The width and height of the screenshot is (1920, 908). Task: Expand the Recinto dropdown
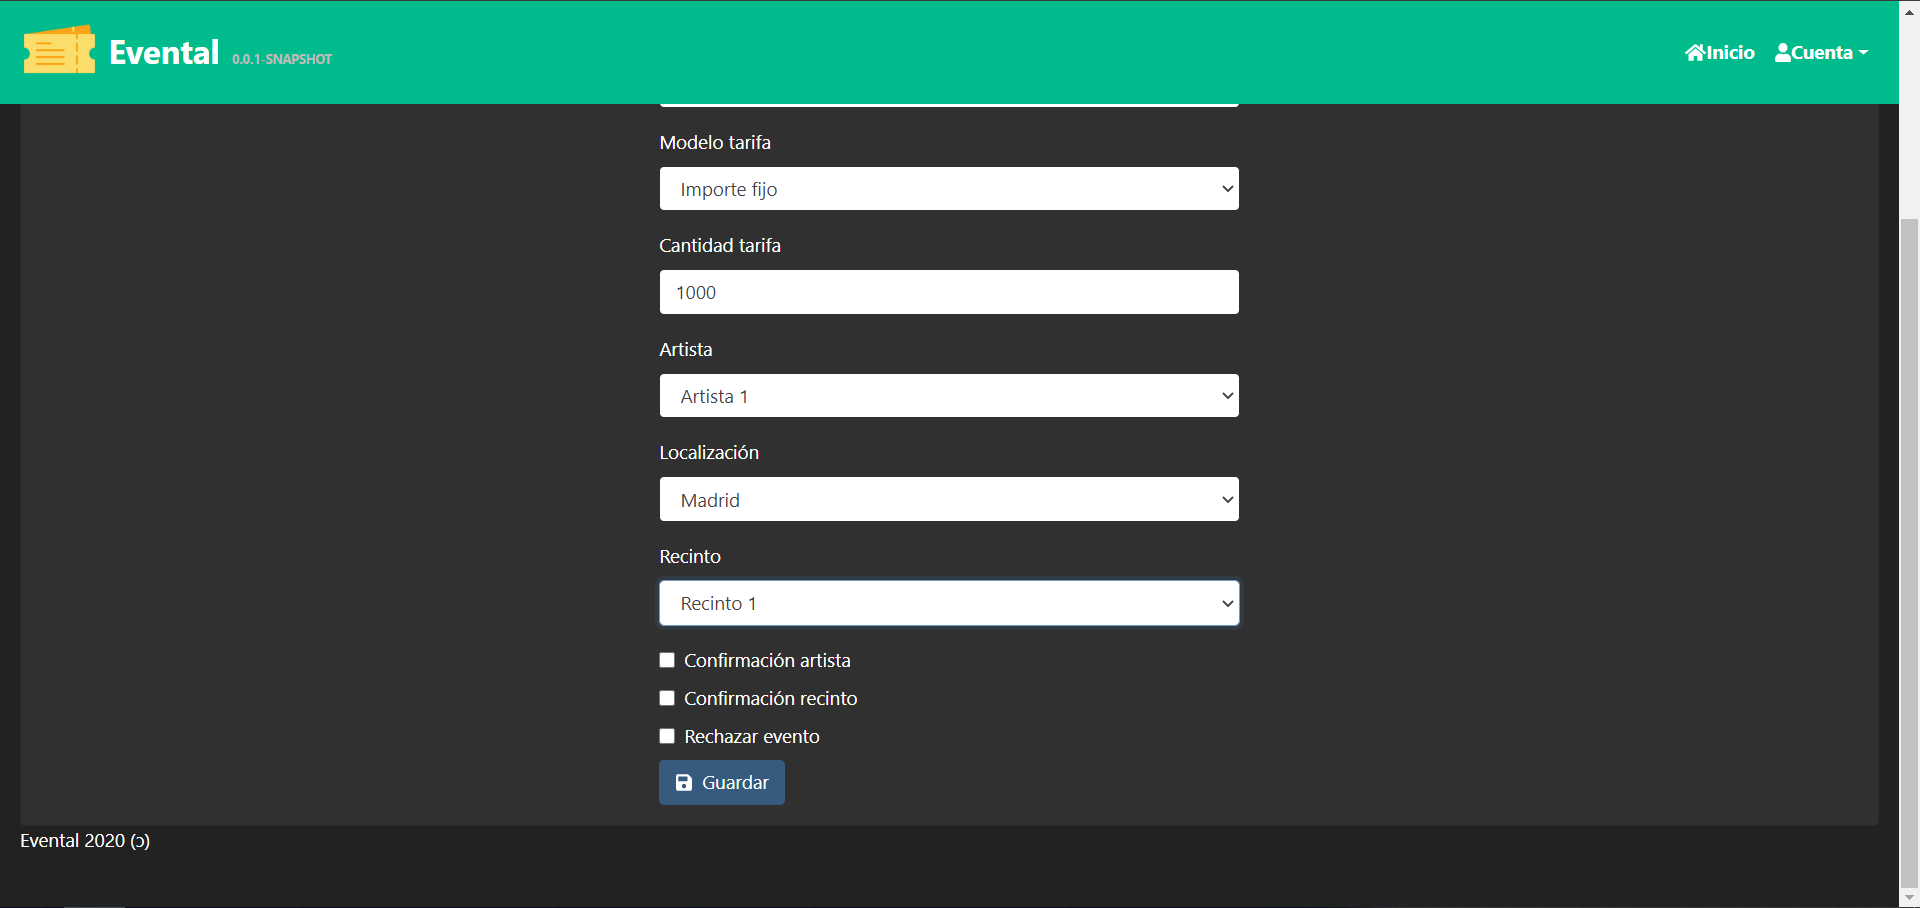click(x=948, y=604)
